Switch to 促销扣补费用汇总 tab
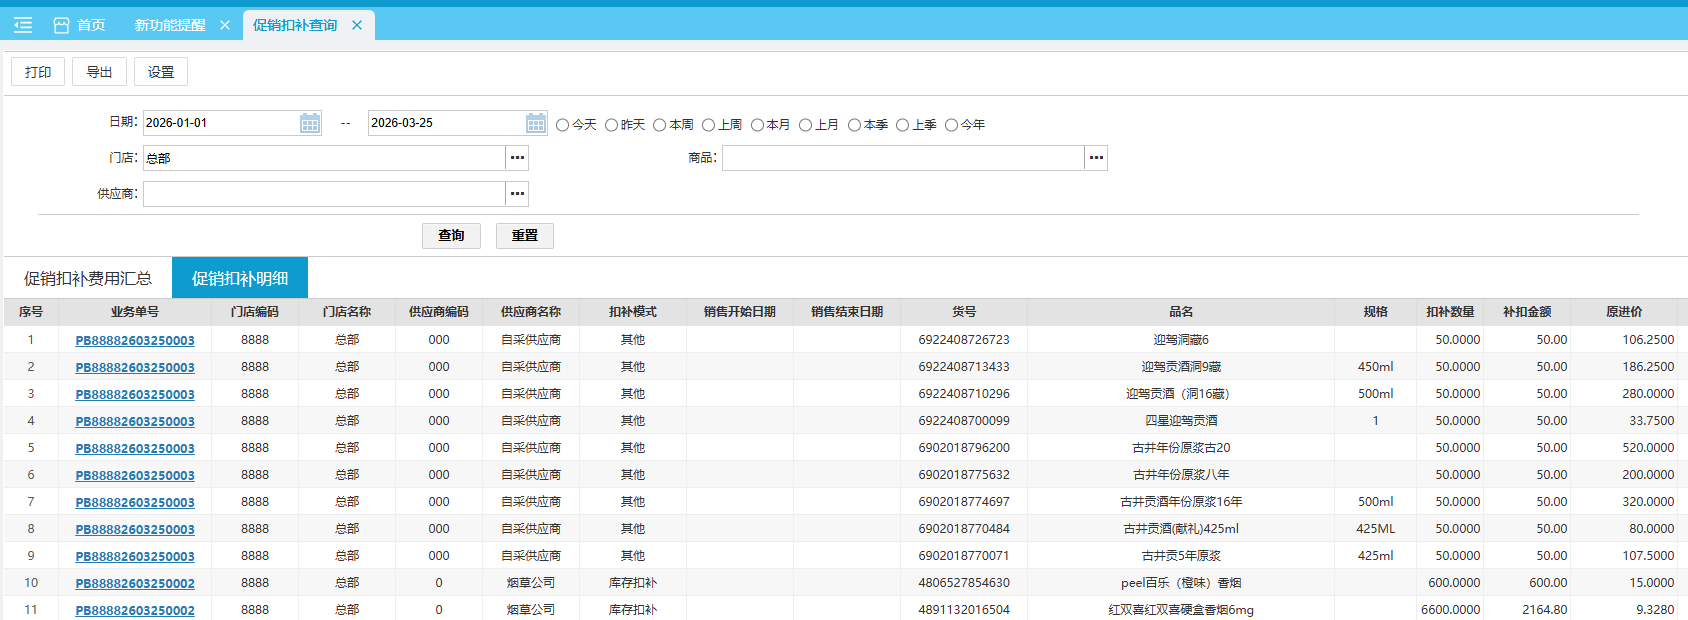 pos(88,278)
